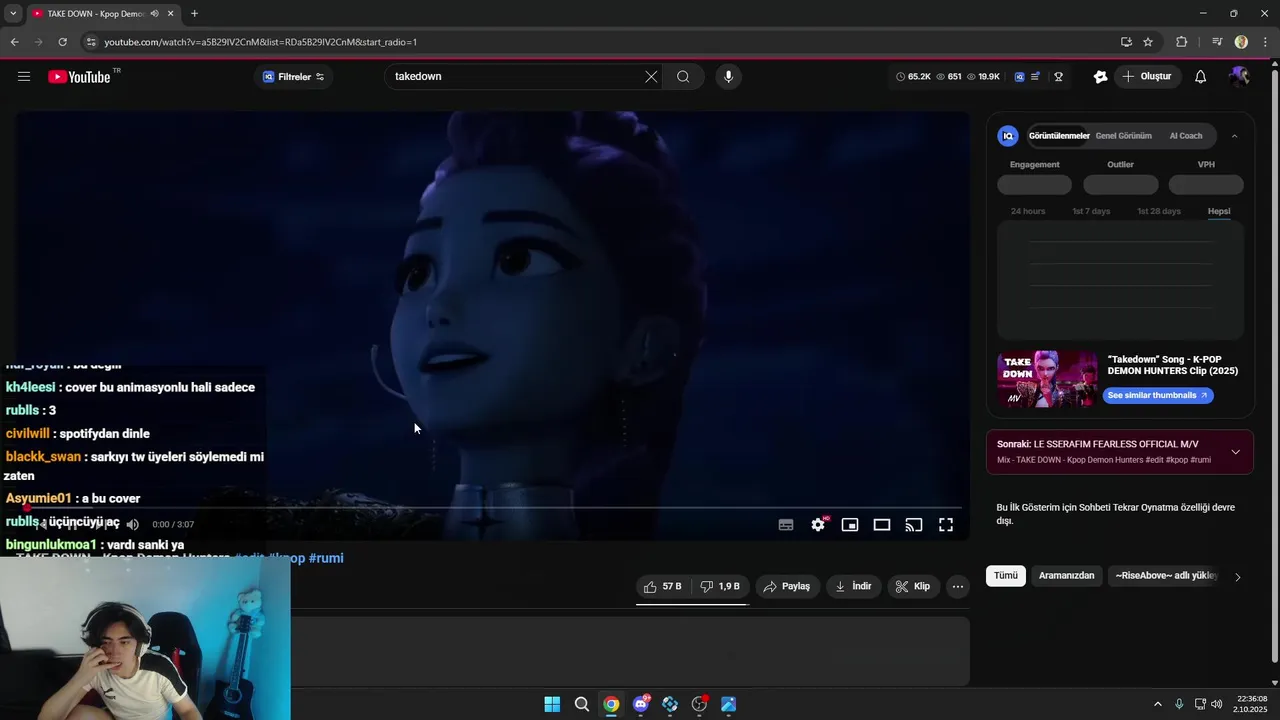This screenshot has width=1280, height=720.
Task: Go to YouTube home via logo
Action: pos(79,77)
